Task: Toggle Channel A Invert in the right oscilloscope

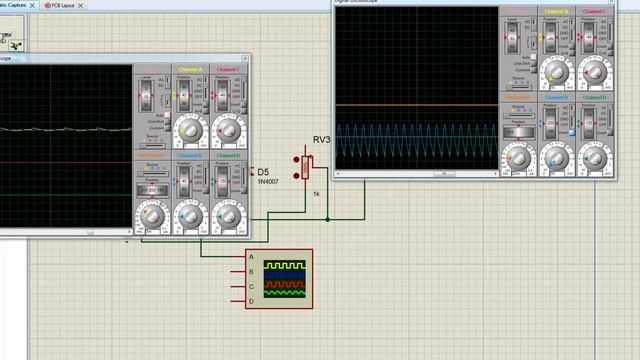Action: pos(572,47)
